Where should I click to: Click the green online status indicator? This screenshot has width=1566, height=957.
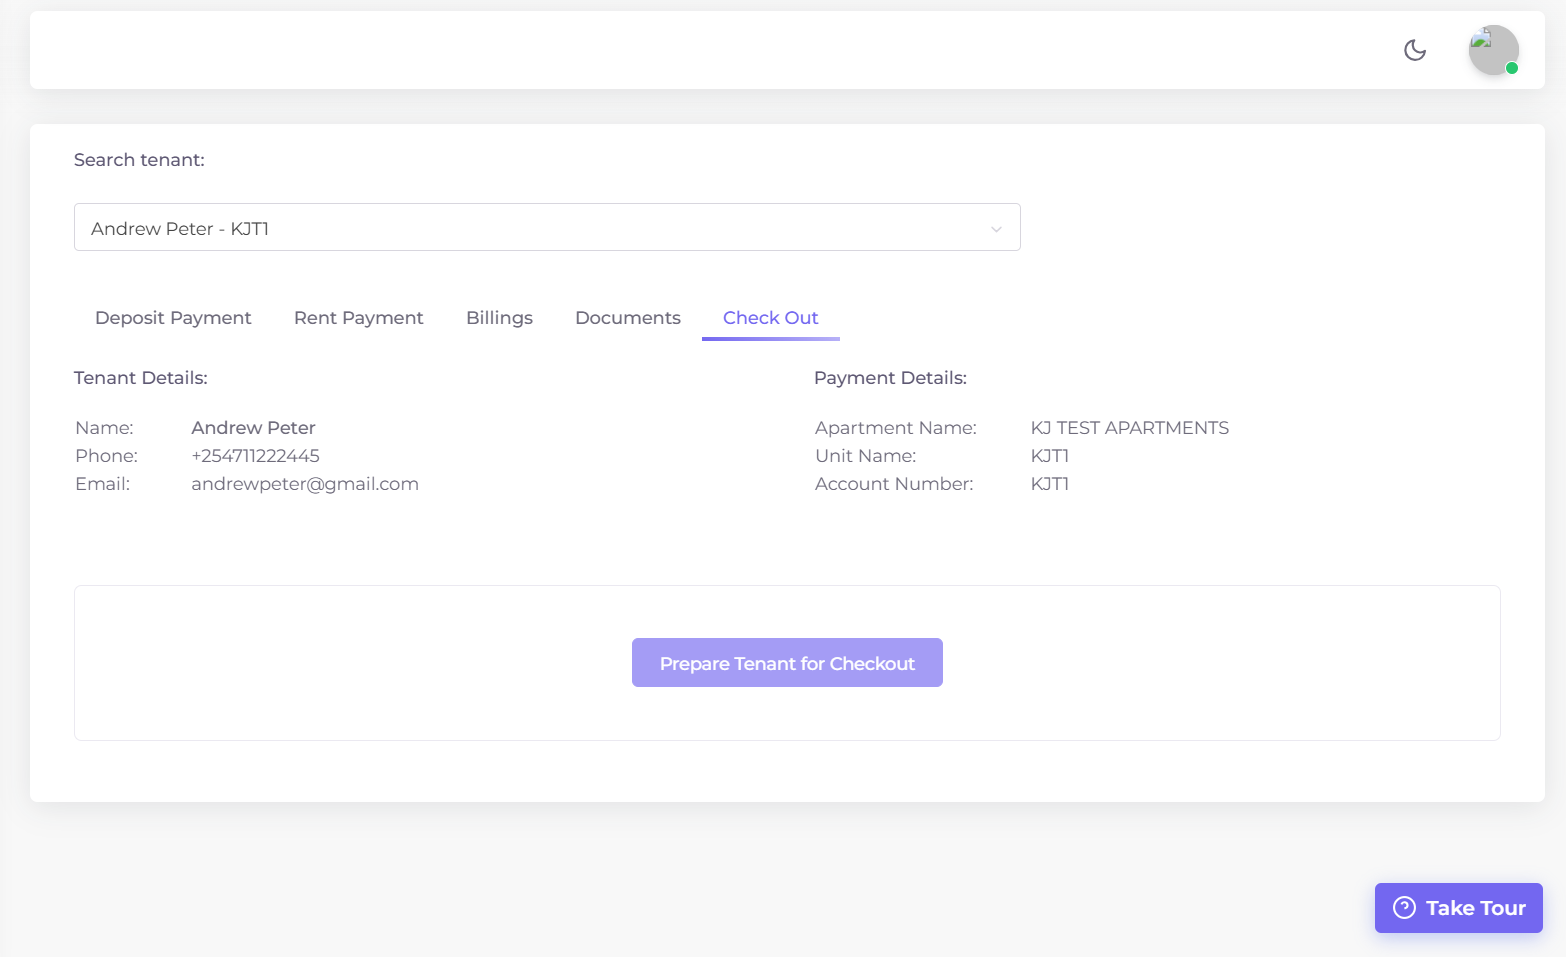pyautogui.click(x=1511, y=68)
